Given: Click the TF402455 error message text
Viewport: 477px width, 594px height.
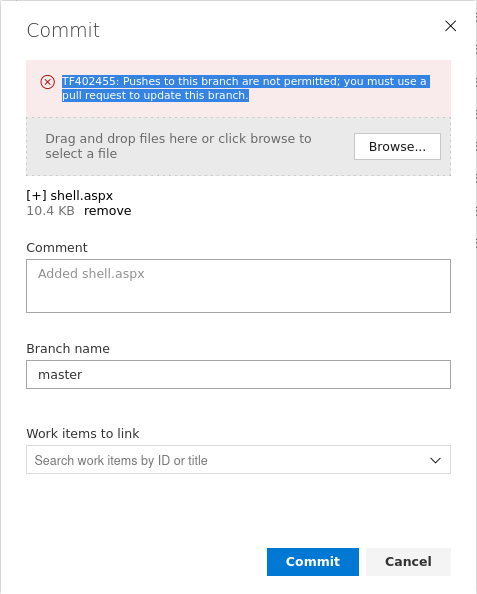Looking at the screenshot, I should click(x=246, y=88).
